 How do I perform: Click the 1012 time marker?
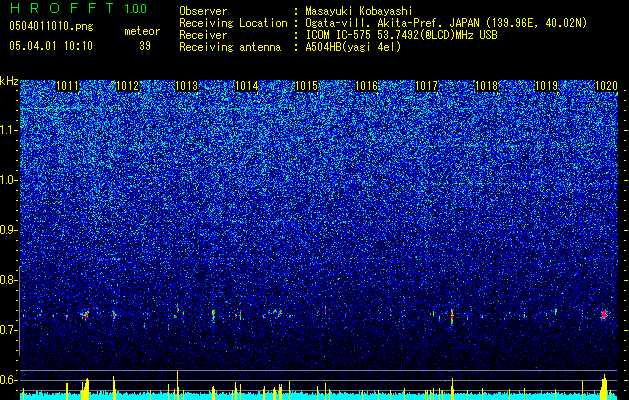(127, 86)
